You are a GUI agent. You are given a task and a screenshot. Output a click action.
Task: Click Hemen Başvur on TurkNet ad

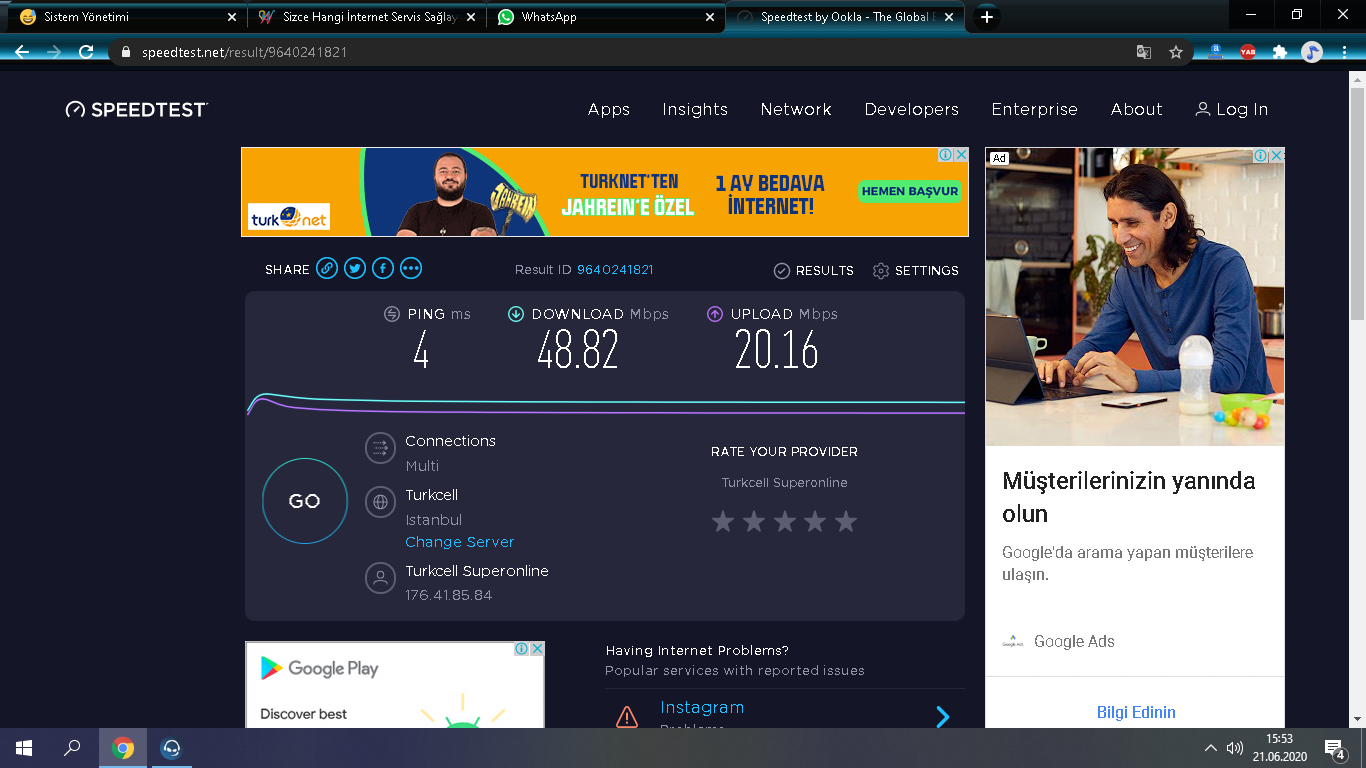point(910,191)
